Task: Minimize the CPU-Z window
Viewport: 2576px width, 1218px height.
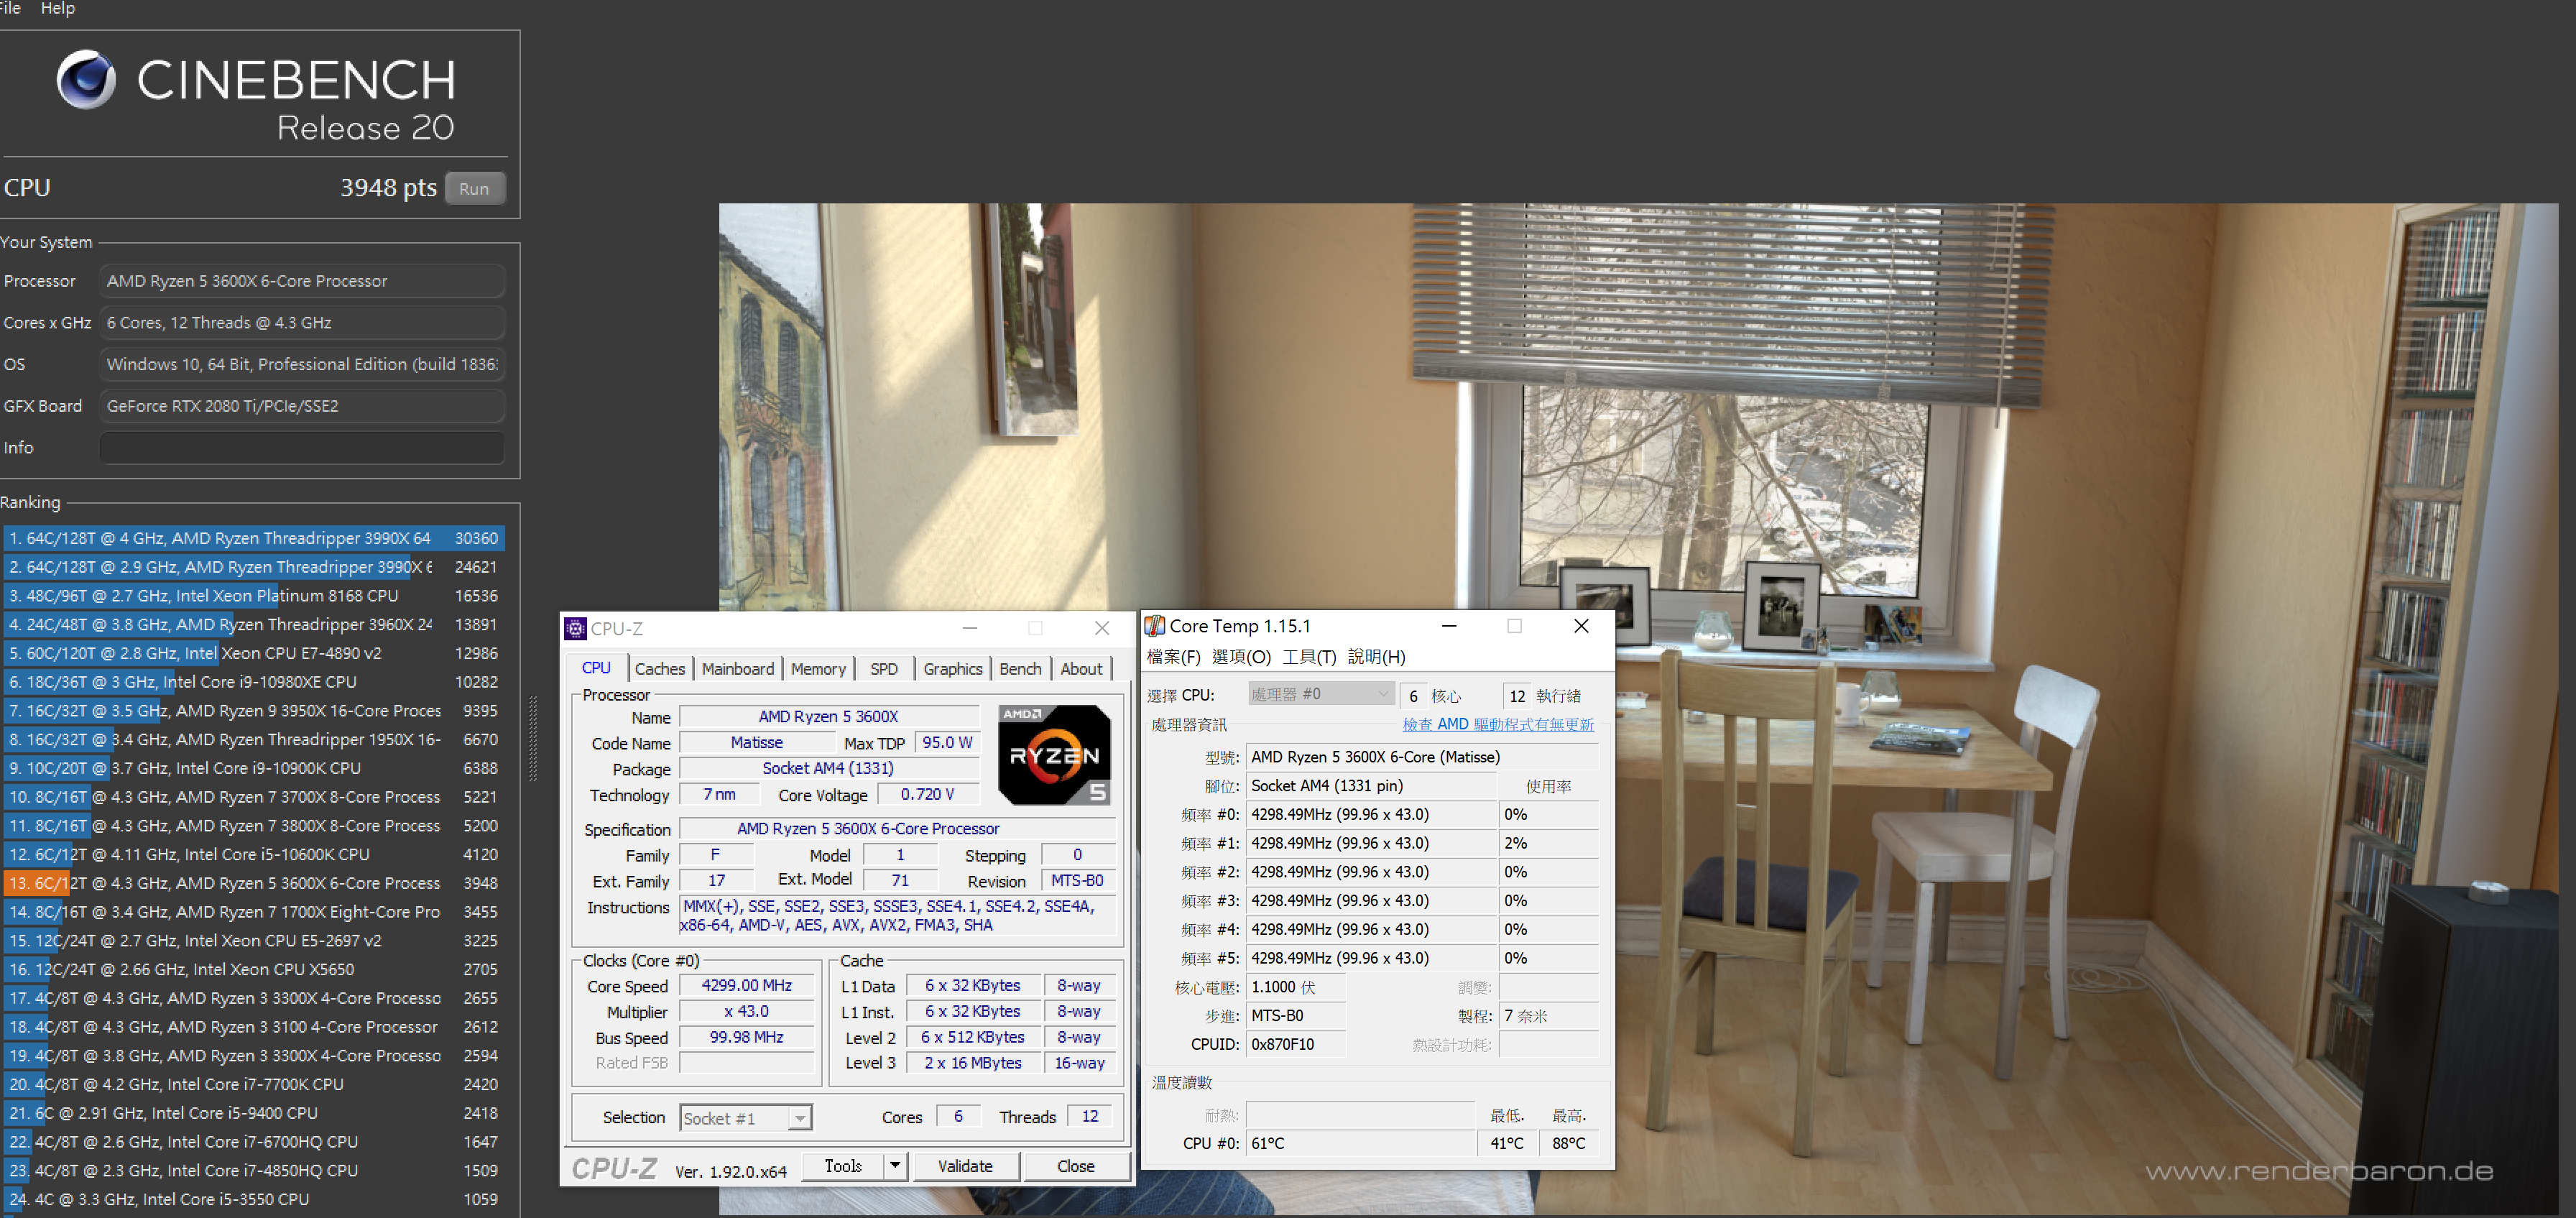Action: point(969,628)
